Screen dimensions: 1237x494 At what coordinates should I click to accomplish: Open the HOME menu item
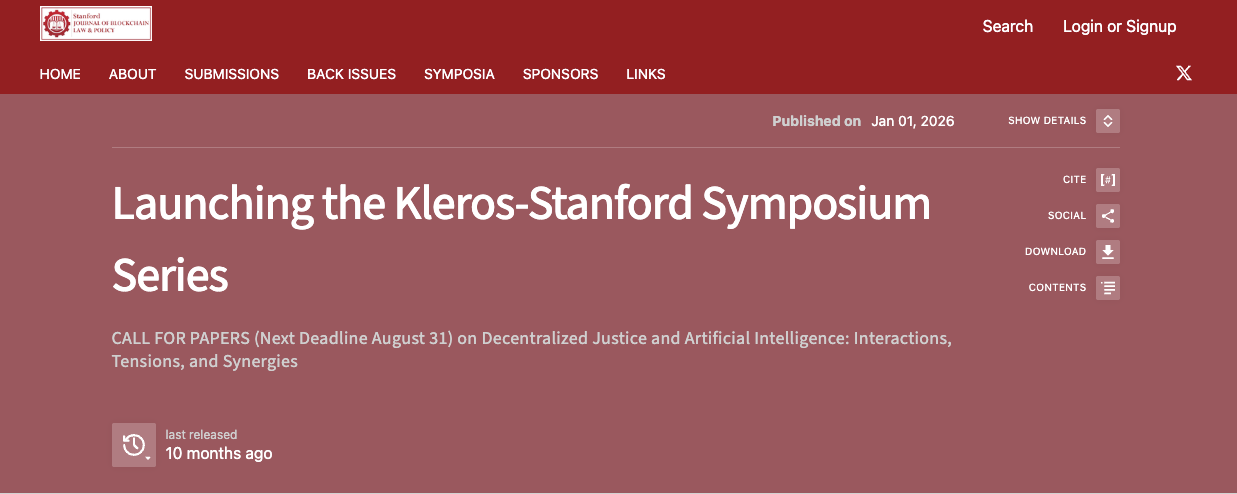click(x=60, y=74)
